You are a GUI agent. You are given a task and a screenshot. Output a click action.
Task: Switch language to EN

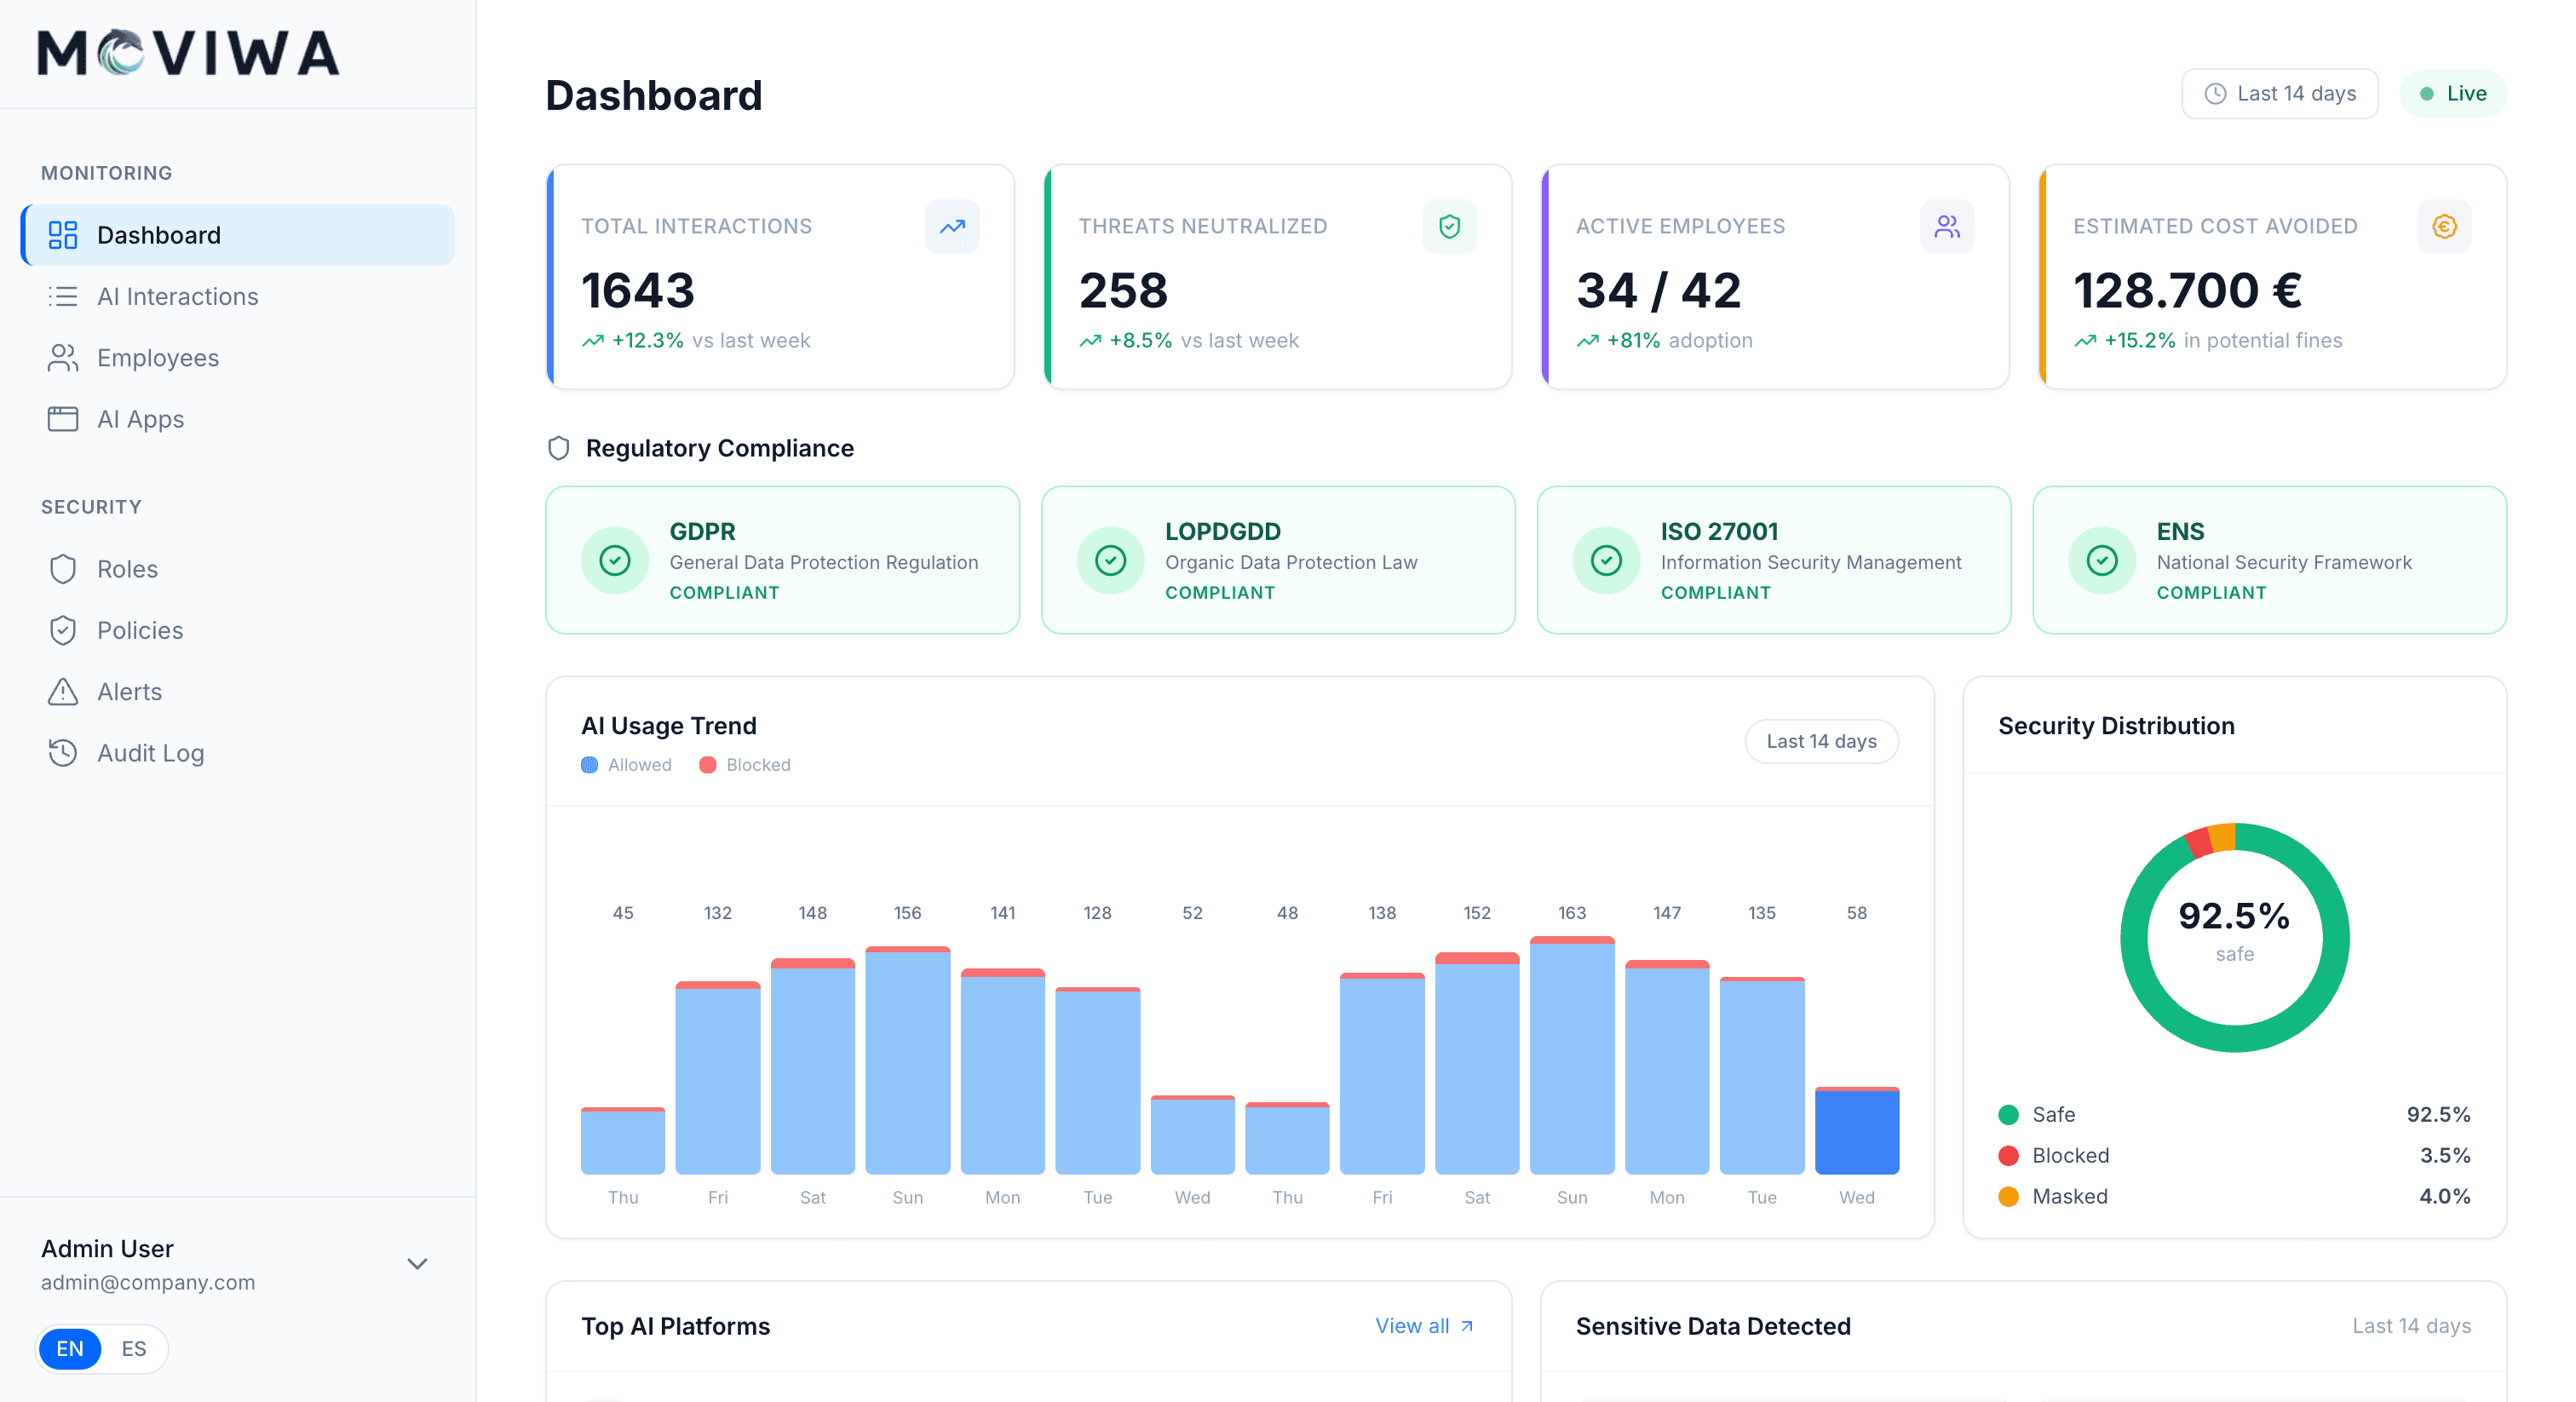point(70,1348)
